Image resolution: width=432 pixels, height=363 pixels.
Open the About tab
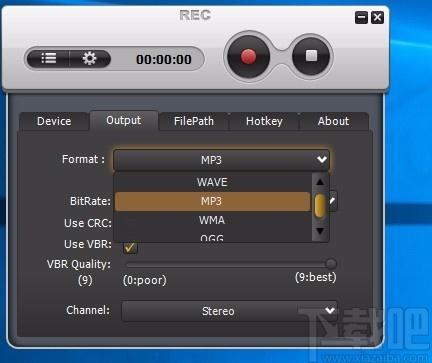[334, 121]
